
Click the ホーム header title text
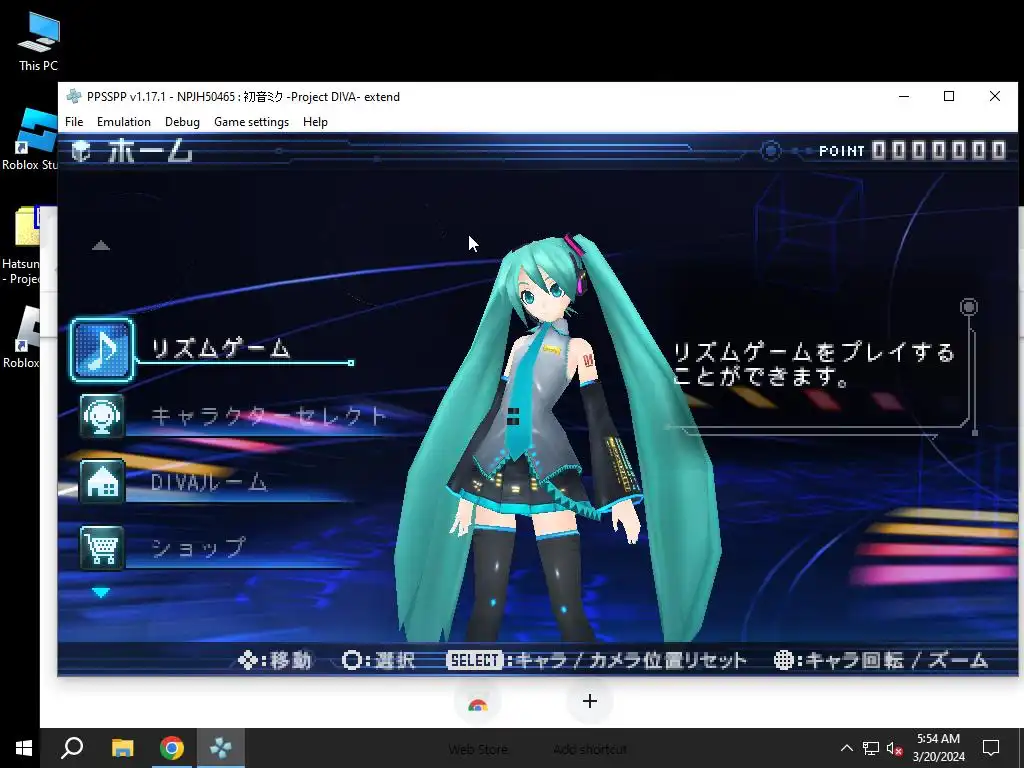pyautogui.click(x=150, y=152)
